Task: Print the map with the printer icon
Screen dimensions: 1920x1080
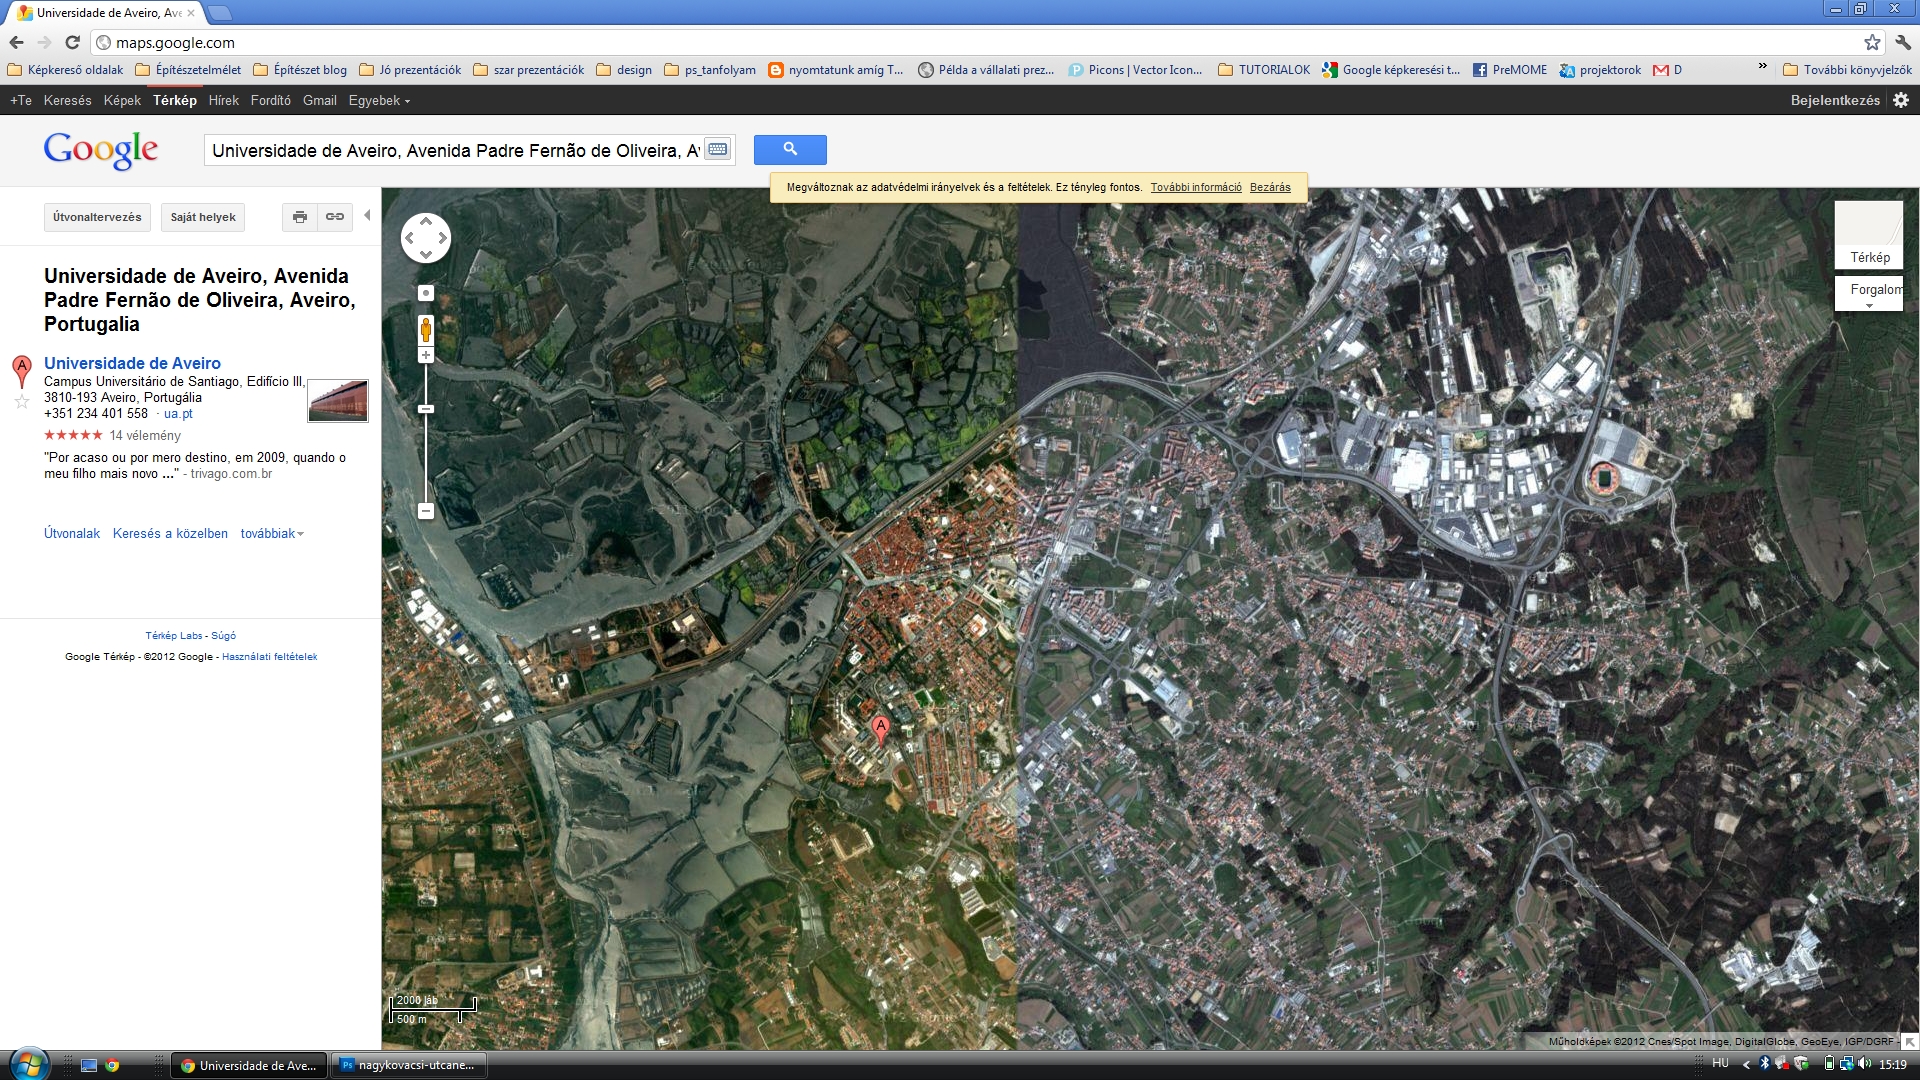Action: (299, 217)
